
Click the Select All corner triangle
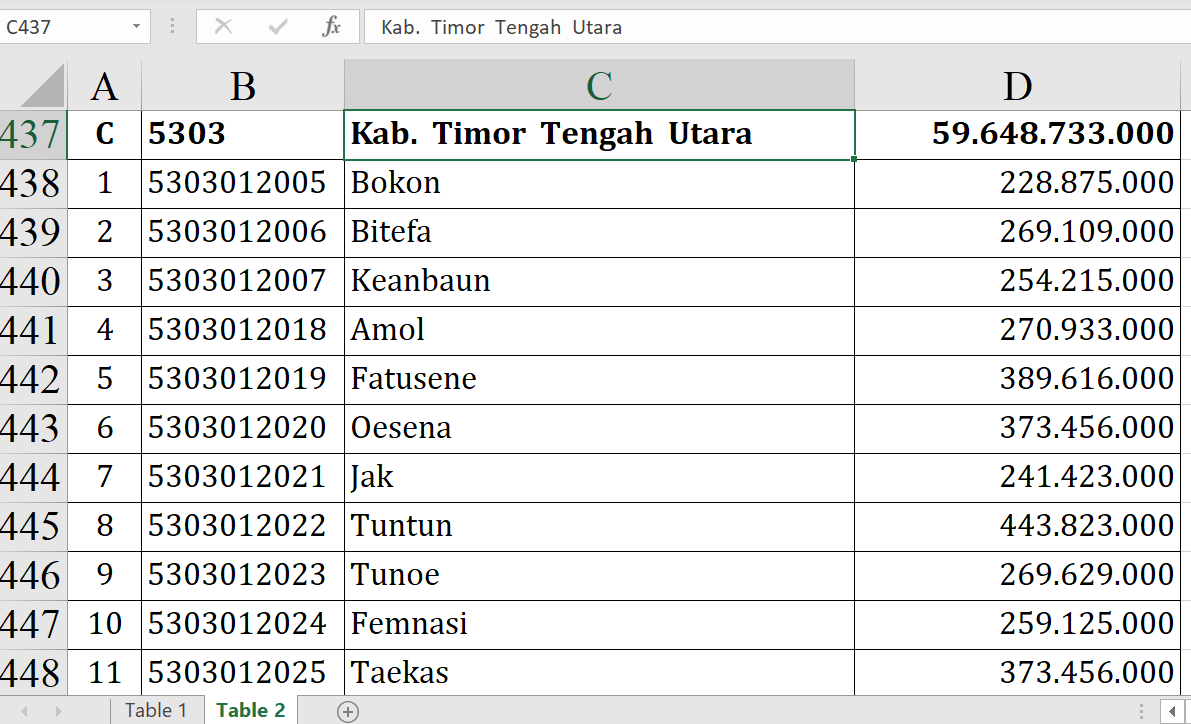pyautogui.click(x=42, y=86)
